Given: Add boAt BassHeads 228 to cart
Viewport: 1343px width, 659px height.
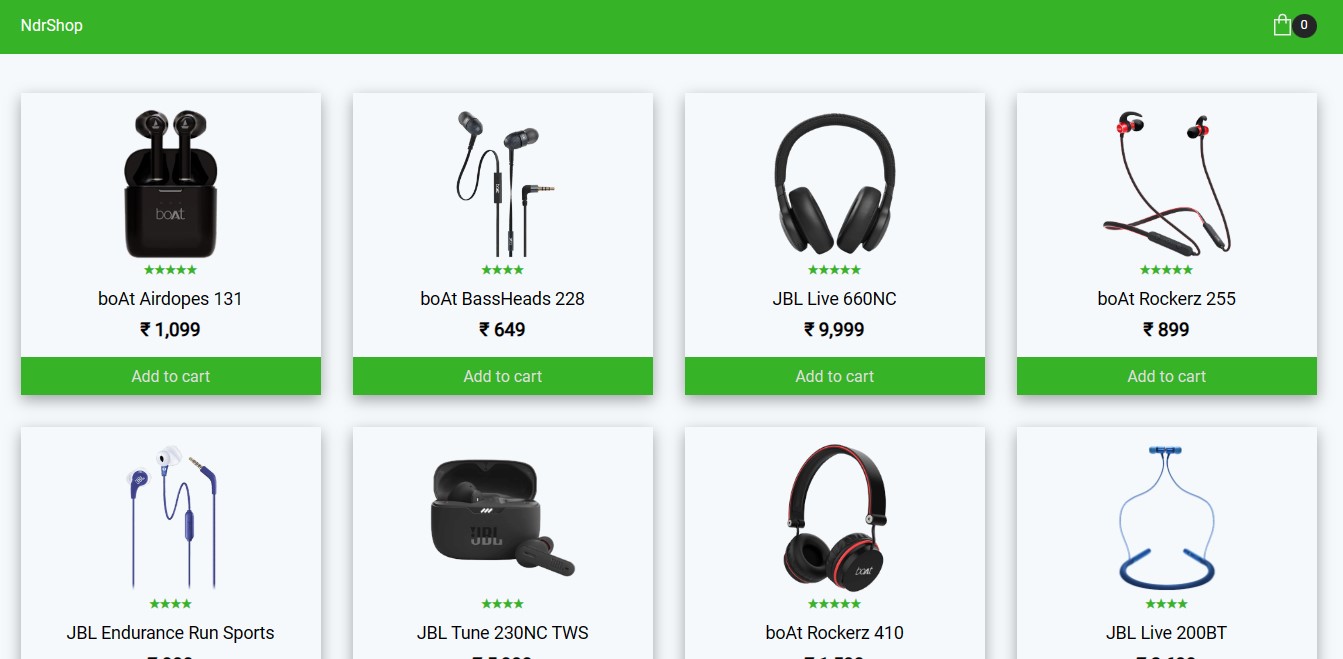Looking at the screenshot, I should (x=503, y=376).
